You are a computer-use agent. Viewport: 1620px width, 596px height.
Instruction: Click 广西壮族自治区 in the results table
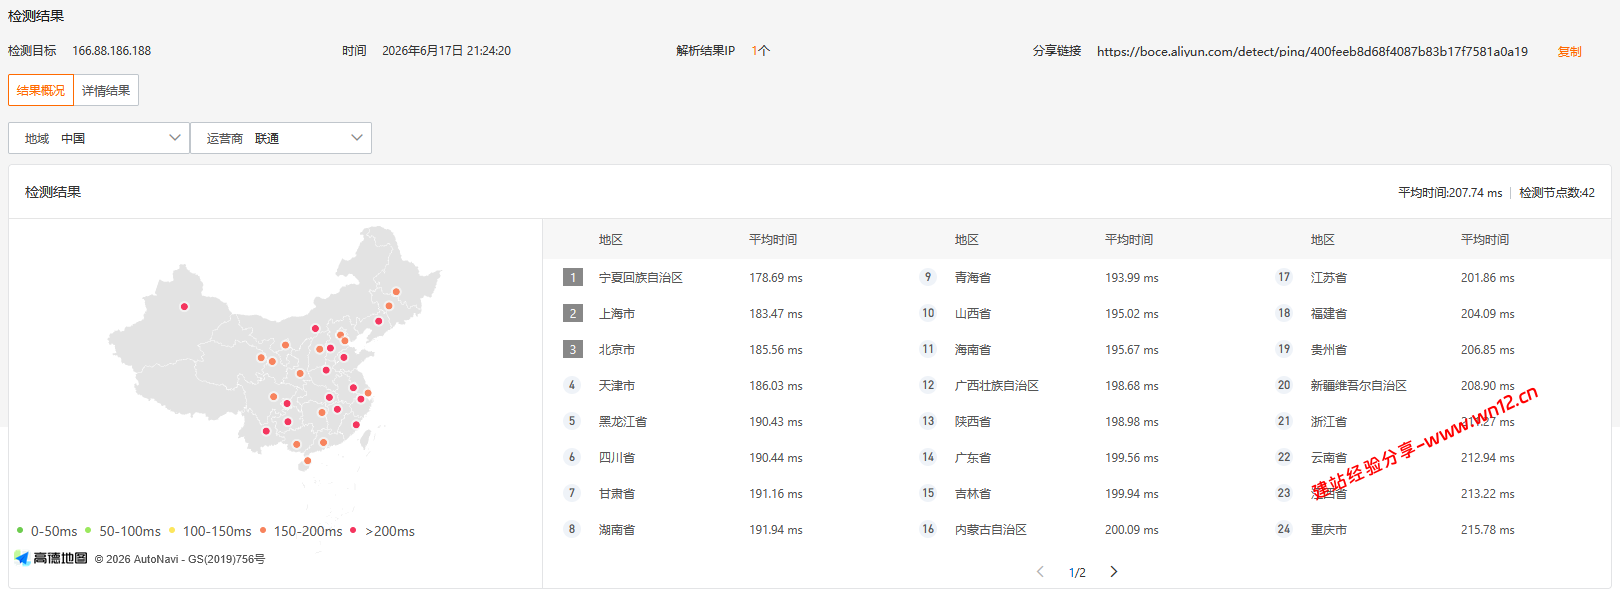point(997,386)
